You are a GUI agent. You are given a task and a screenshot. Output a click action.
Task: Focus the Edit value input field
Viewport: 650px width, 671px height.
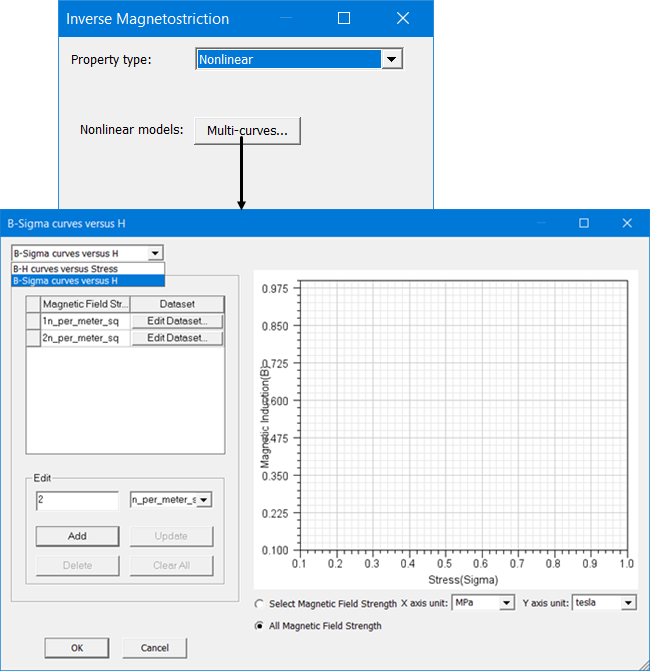coord(77,500)
